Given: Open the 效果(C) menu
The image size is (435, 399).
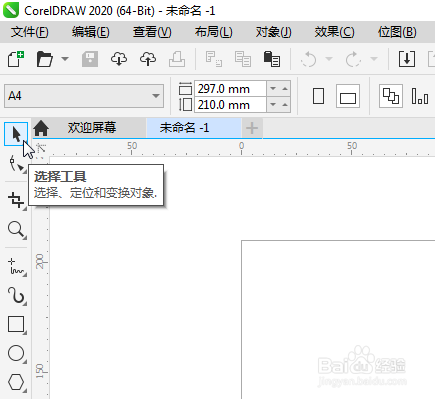Looking at the screenshot, I should point(334,32).
